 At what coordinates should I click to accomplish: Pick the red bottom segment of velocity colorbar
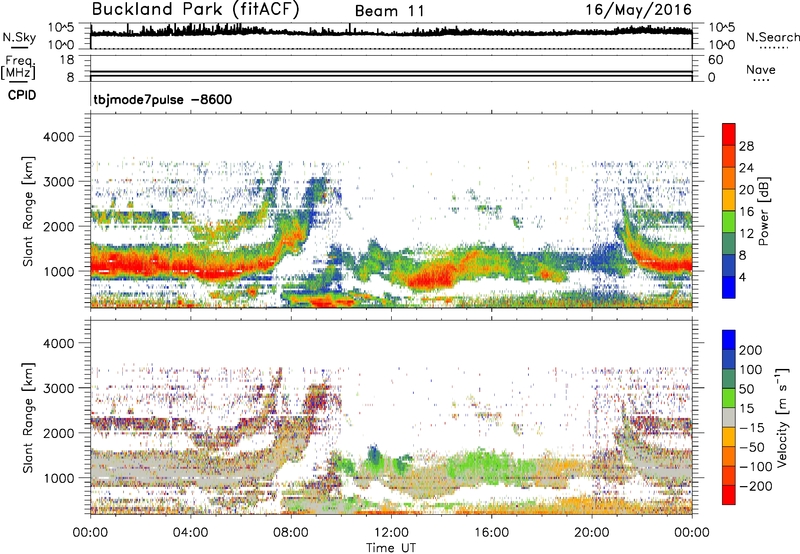tap(729, 495)
